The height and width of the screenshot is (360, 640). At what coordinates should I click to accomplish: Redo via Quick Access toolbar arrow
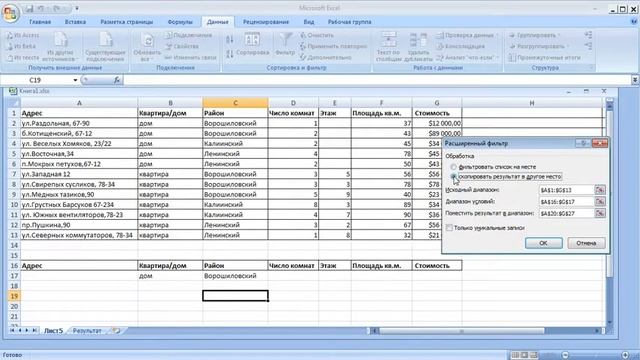point(57,8)
